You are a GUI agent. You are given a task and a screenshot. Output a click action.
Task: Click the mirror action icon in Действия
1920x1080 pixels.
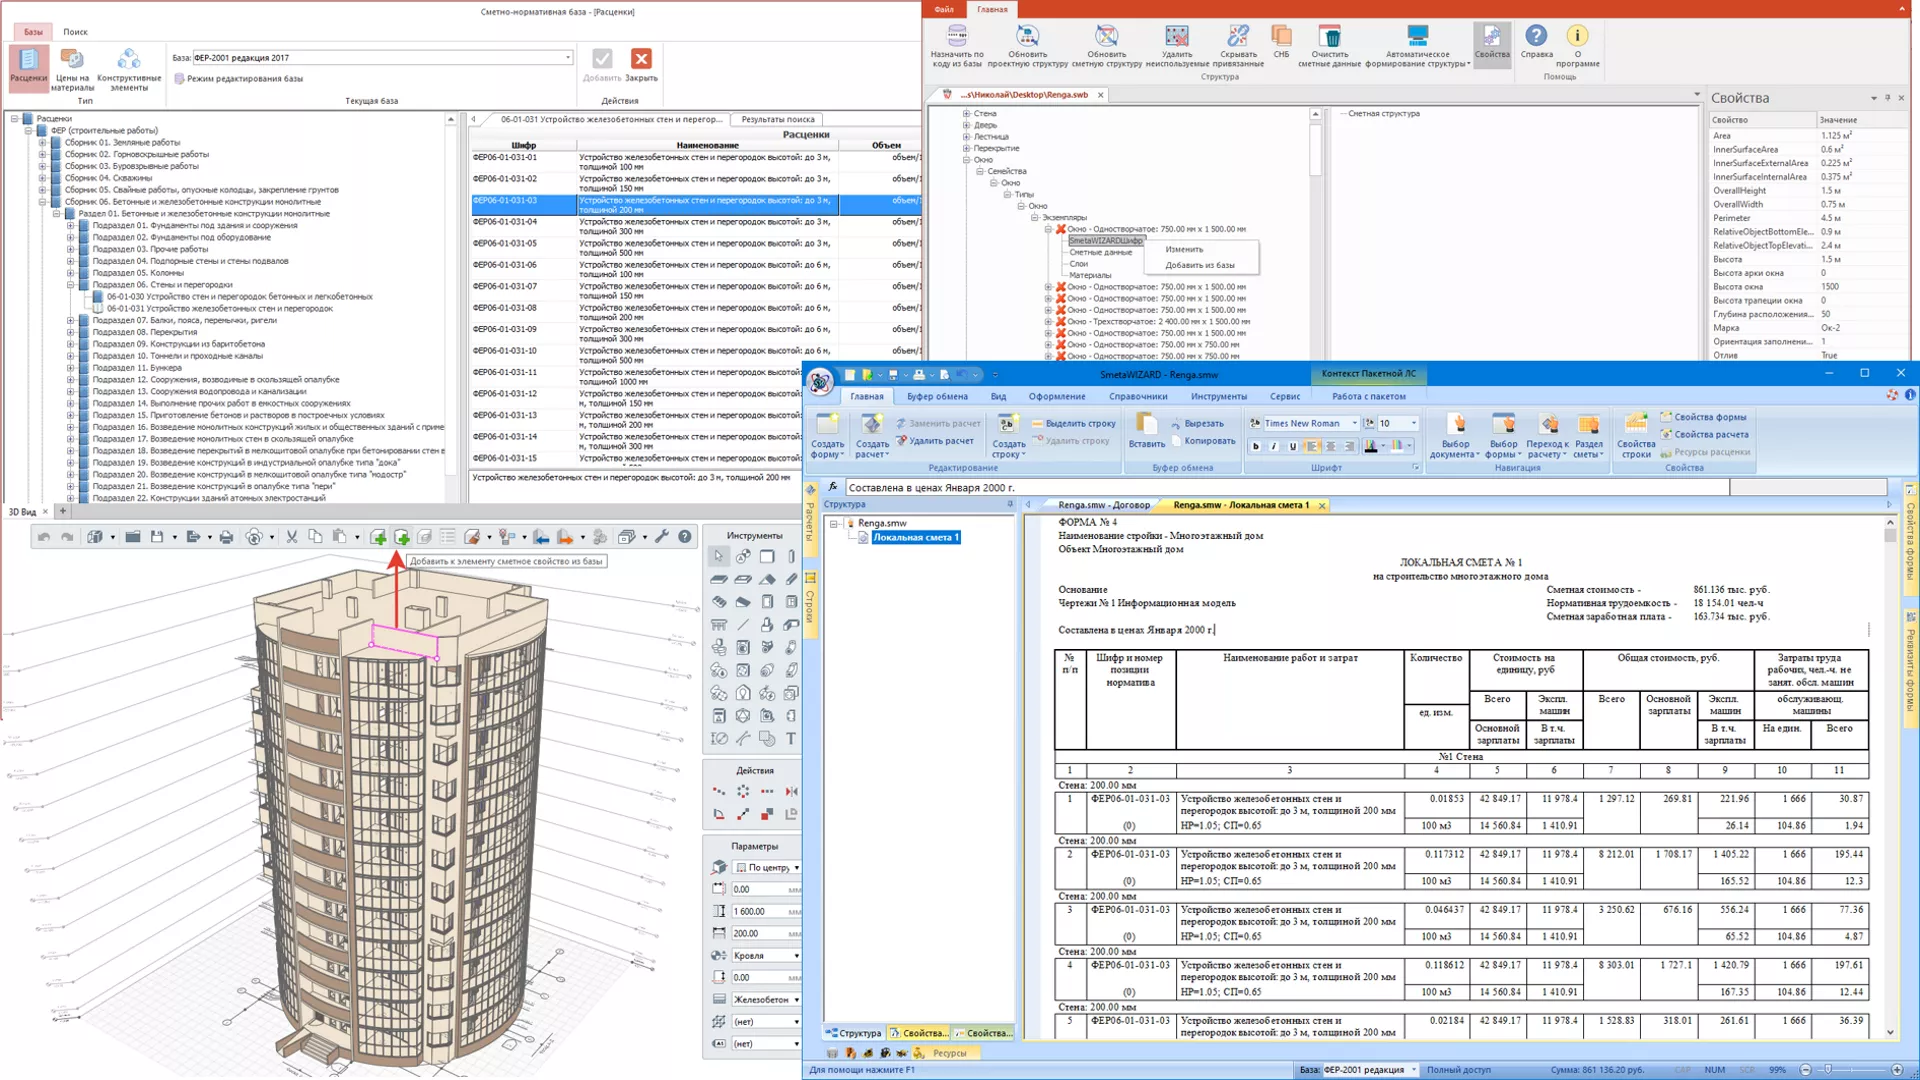(x=791, y=791)
